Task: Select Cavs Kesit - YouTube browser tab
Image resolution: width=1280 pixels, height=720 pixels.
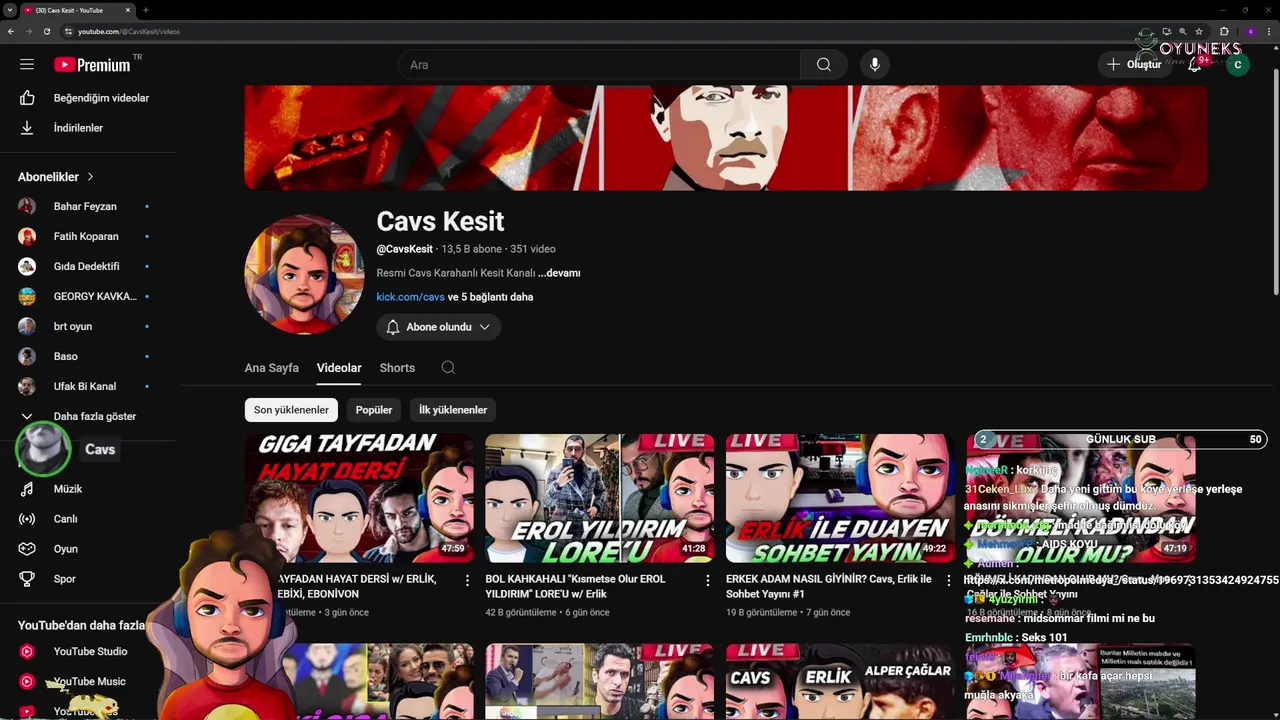Action: [78, 10]
